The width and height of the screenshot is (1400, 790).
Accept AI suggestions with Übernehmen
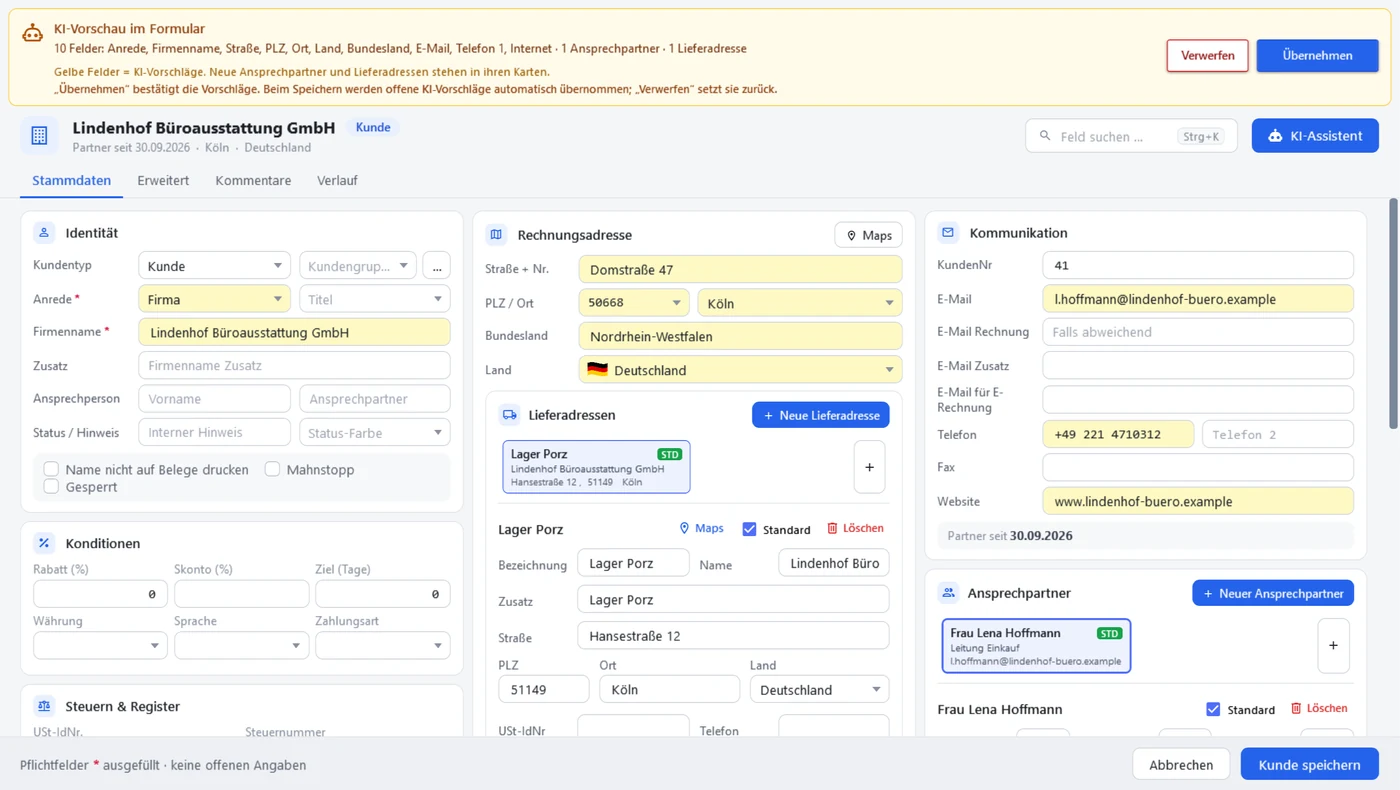(1317, 56)
